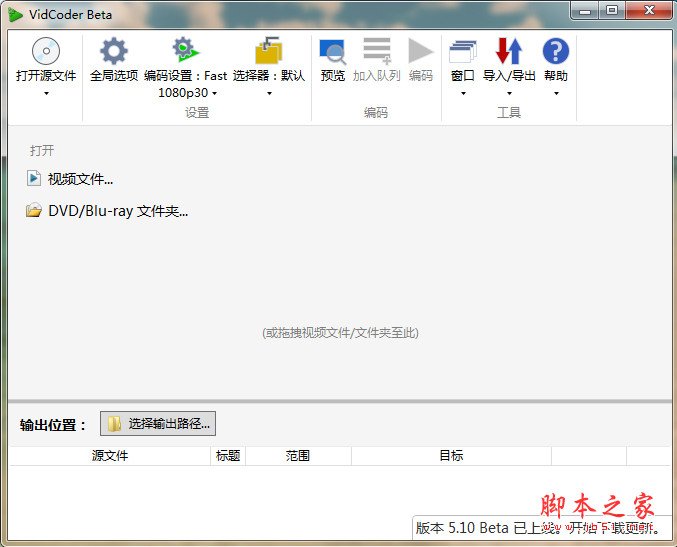Click the 全局选项 label

(x=114, y=76)
